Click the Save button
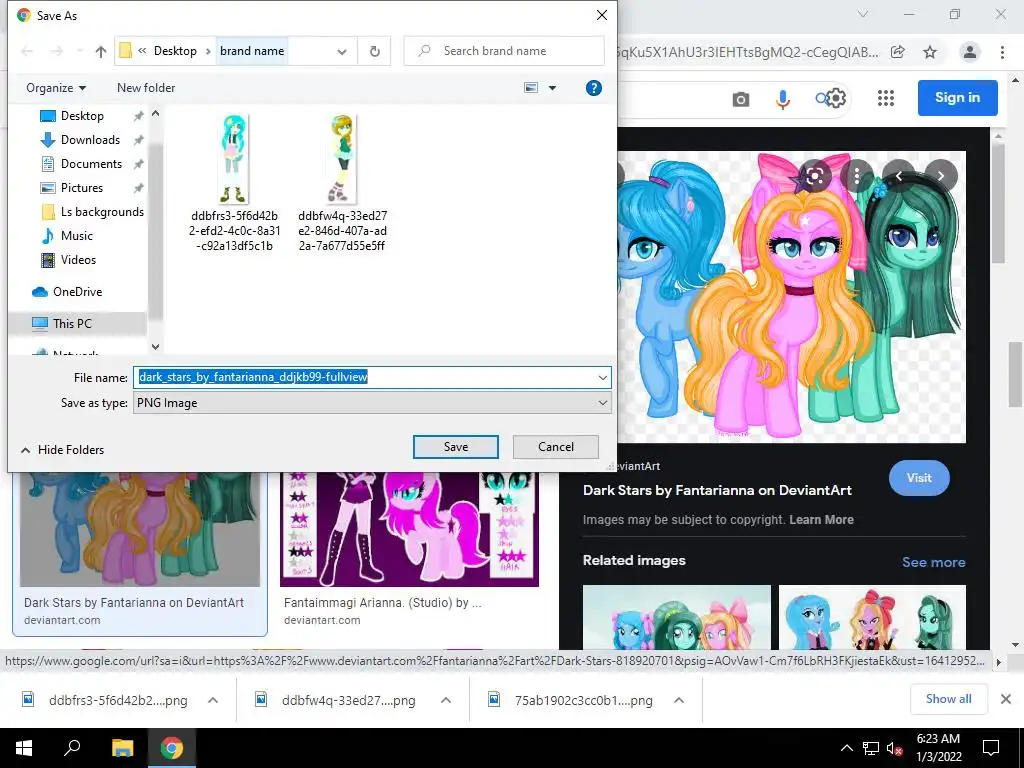Screen dimensions: 1024x768 coord(456,447)
